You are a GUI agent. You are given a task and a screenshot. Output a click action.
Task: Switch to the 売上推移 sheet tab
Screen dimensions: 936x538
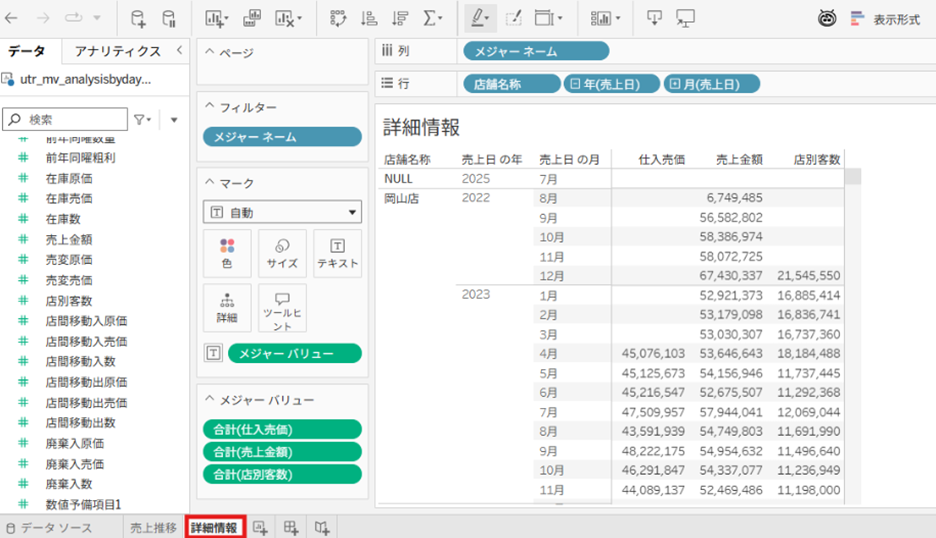click(x=153, y=528)
